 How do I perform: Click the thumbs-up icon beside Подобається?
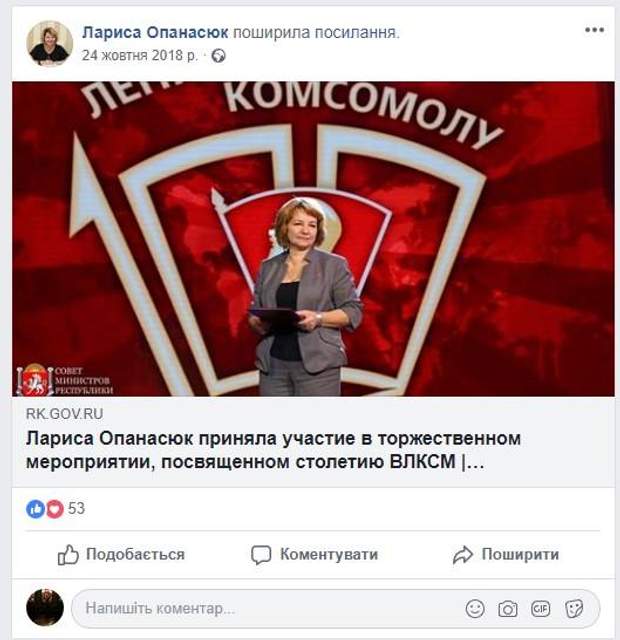[x=68, y=555]
